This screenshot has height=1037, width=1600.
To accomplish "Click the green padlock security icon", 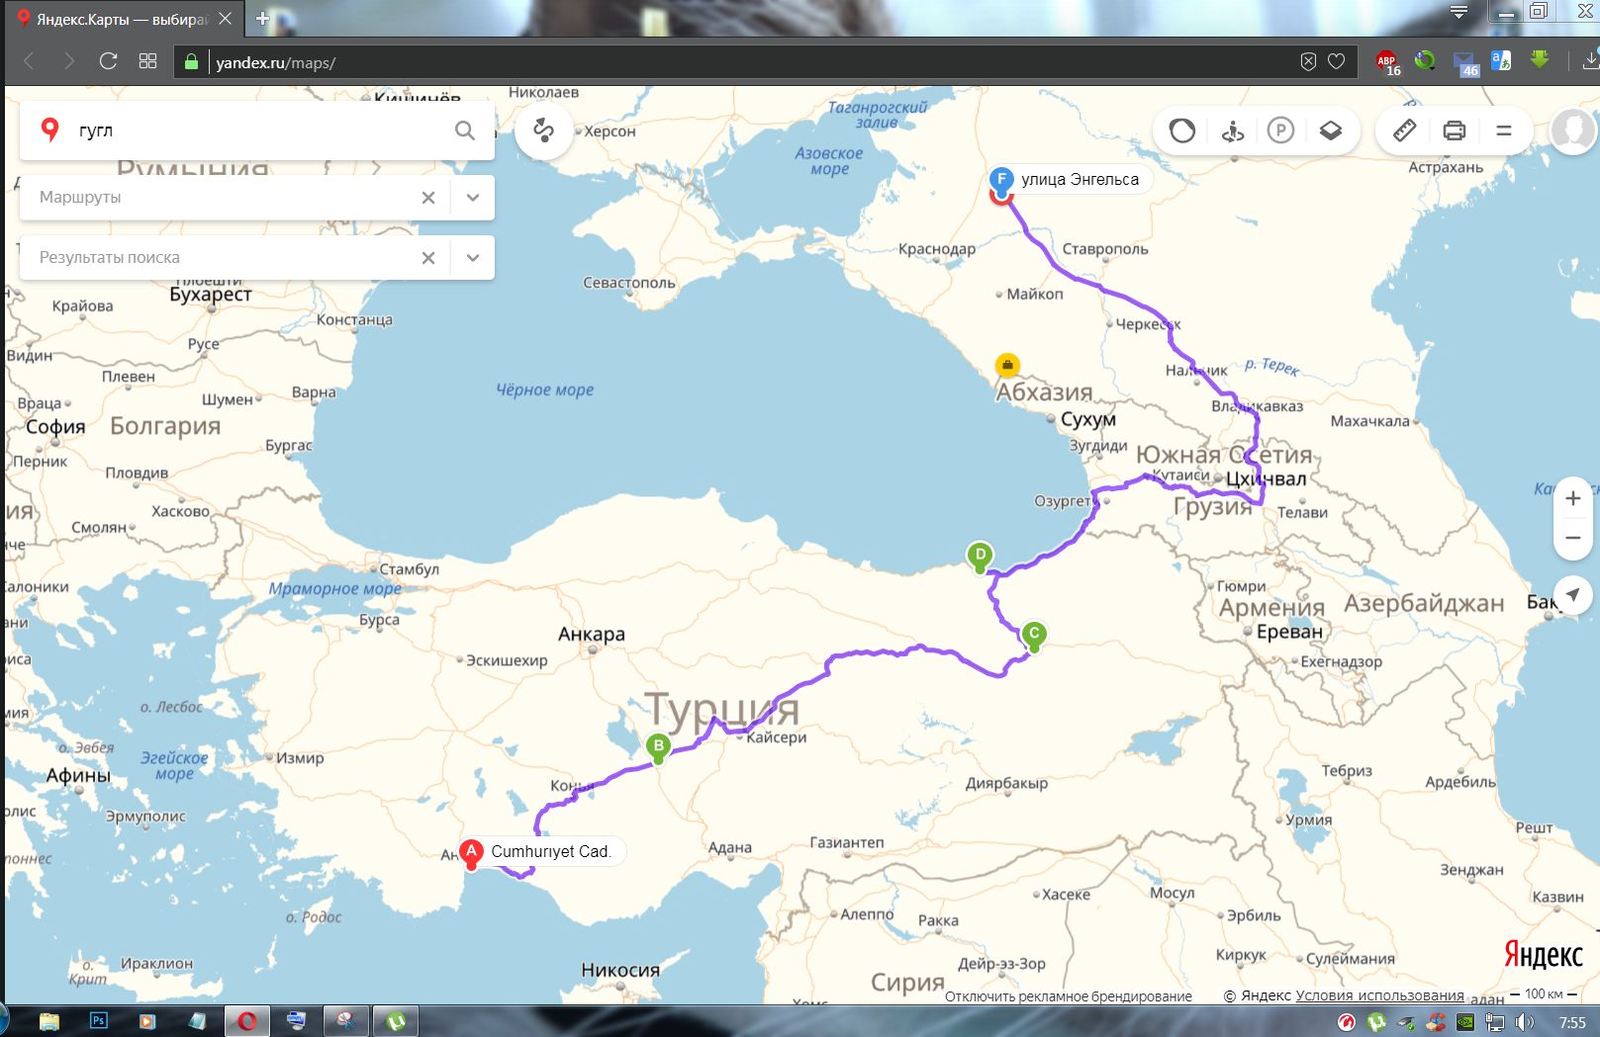I will coord(191,62).
